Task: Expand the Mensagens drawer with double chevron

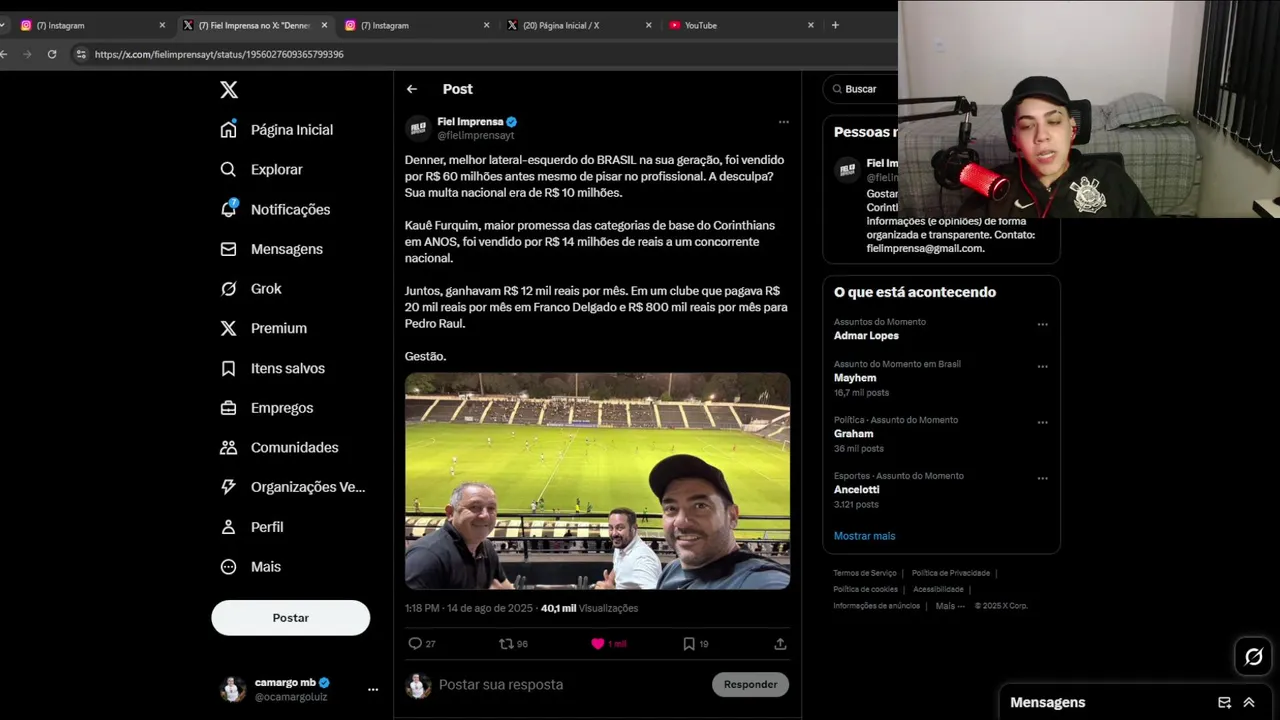Action: tap(1249, 702)
